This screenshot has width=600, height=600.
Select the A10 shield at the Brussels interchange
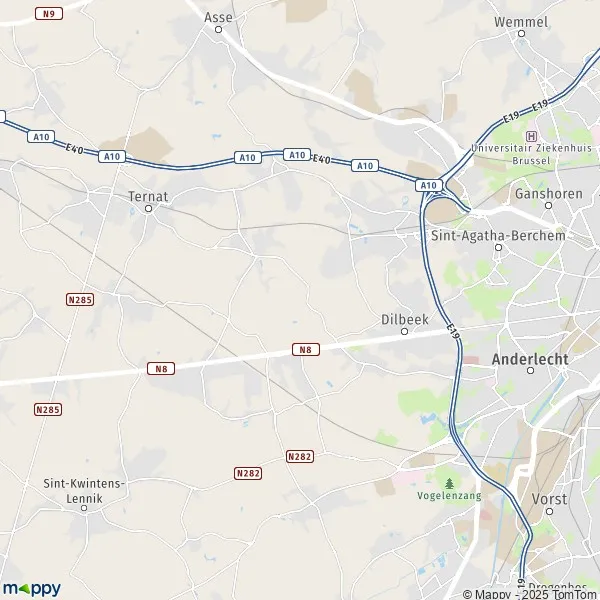(x=429, y=186)
